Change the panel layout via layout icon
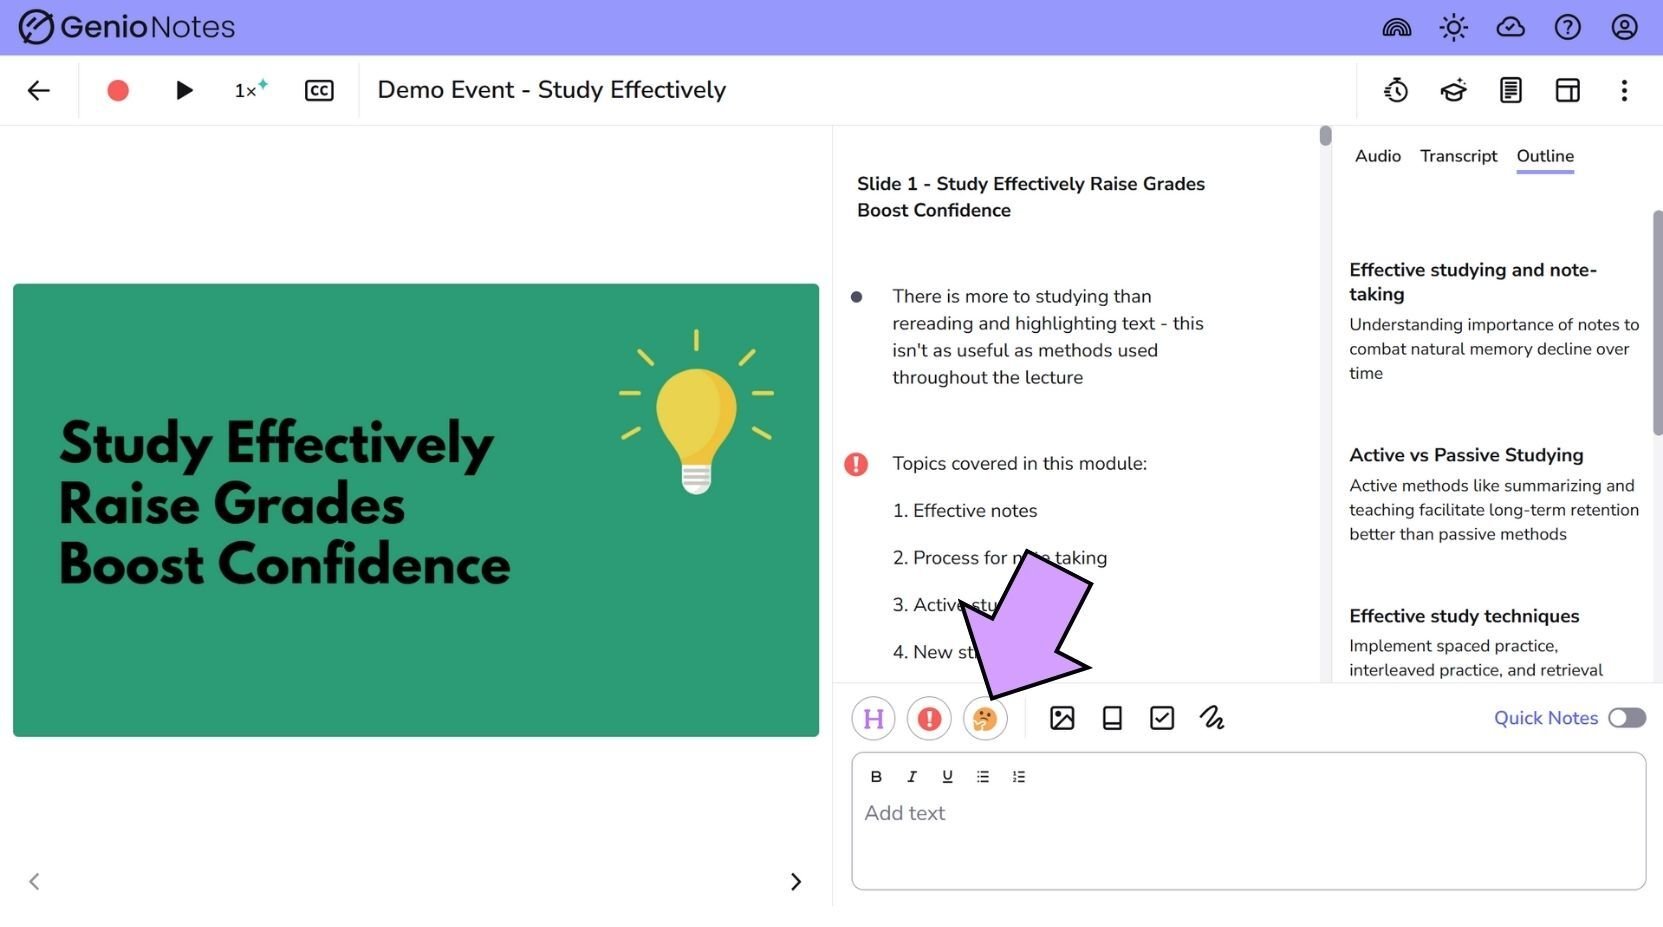 (x=1567, y=90)
